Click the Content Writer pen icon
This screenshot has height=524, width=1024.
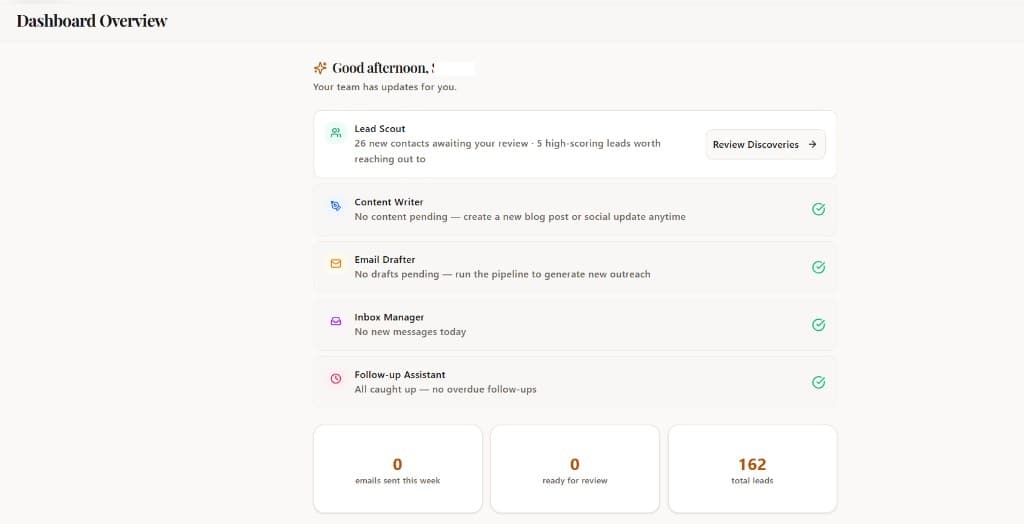click(336, 206)
